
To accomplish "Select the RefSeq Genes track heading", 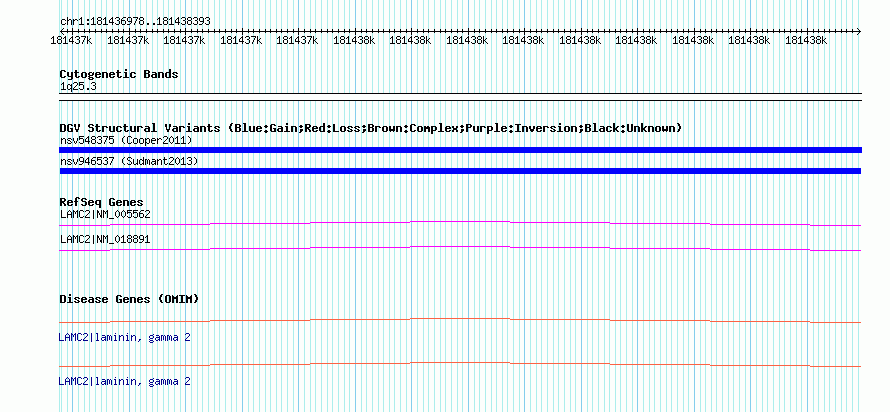I will pos(102,203).
